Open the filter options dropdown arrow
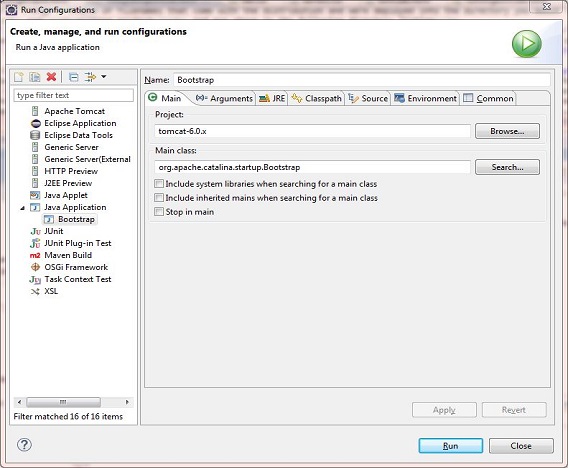The width and height of the screenshot is (568, 468). (104, 77)
